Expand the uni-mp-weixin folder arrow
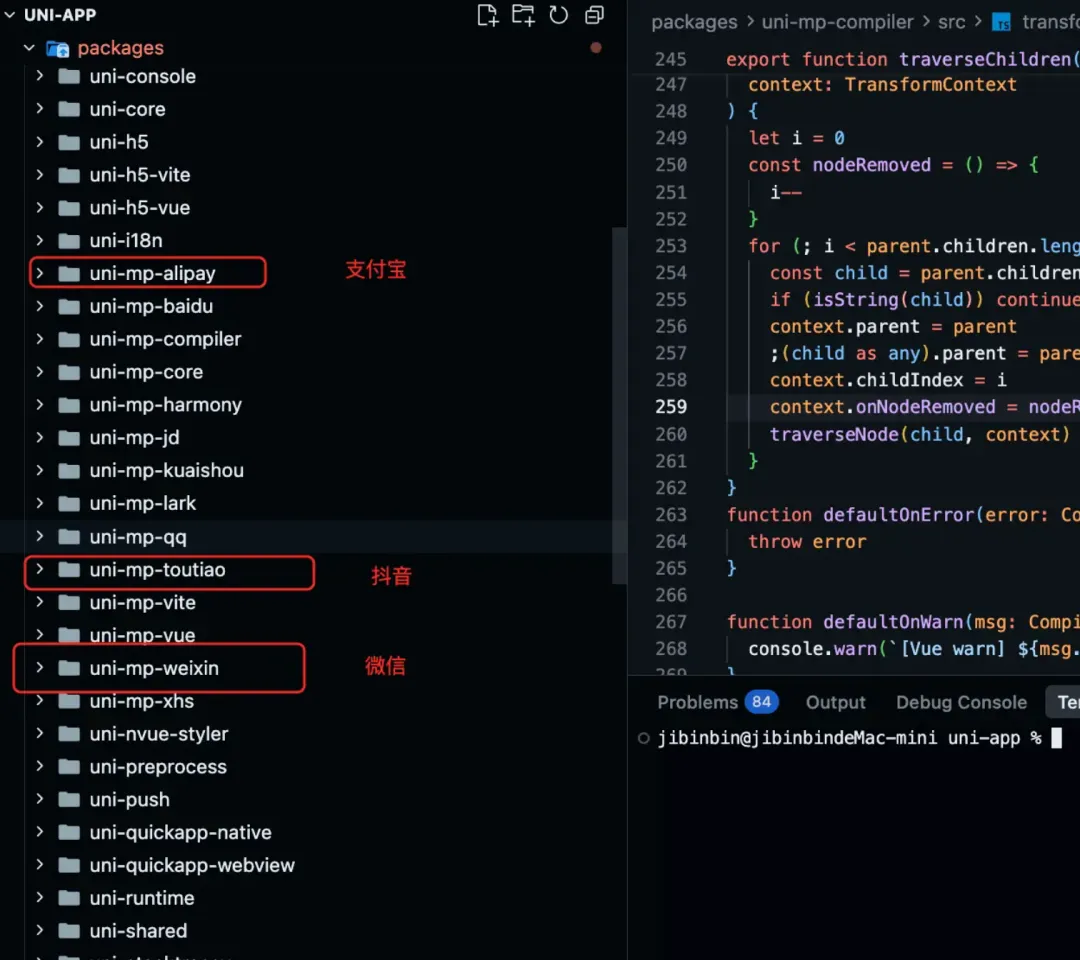Image resolution: width=1080 pixels, height=960 pixels. pyautogui.click(x=40, y=668)
